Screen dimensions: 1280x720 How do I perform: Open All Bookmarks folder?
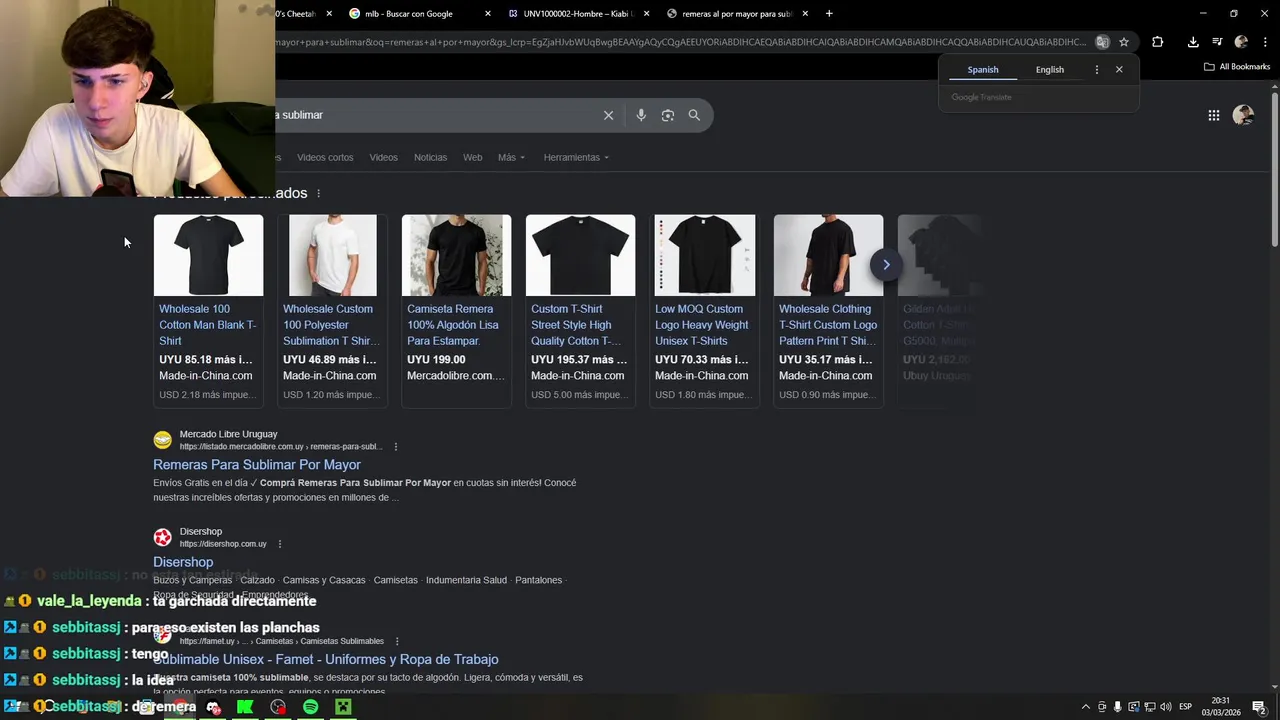[x=1237, y=67]
